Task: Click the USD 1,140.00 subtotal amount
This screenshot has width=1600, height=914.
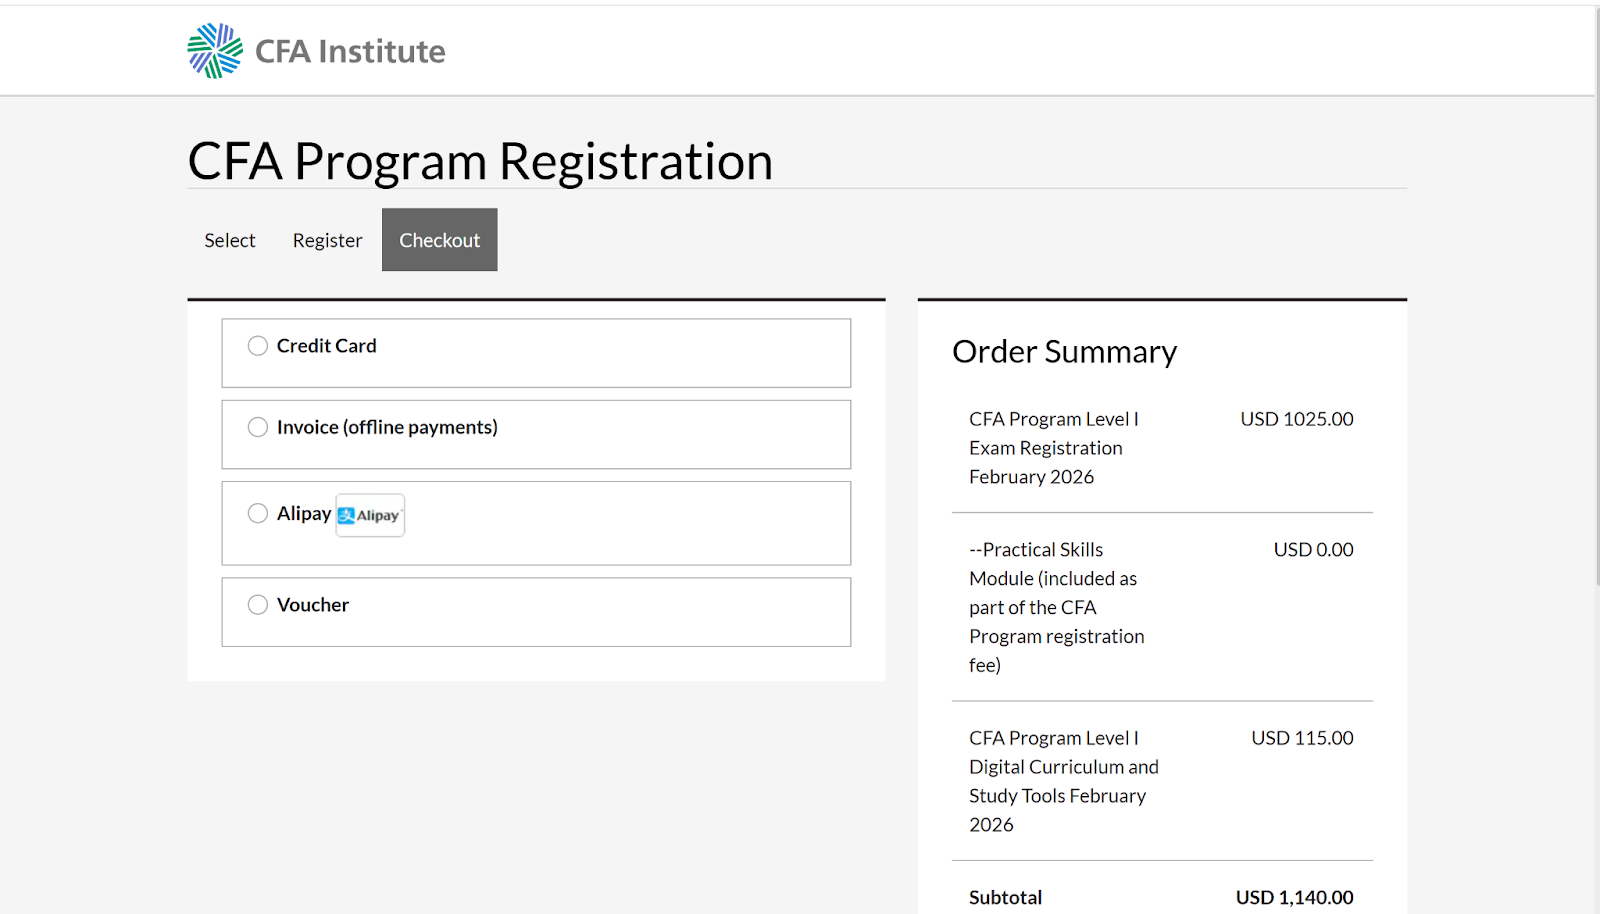Action: click(1294, 898)
